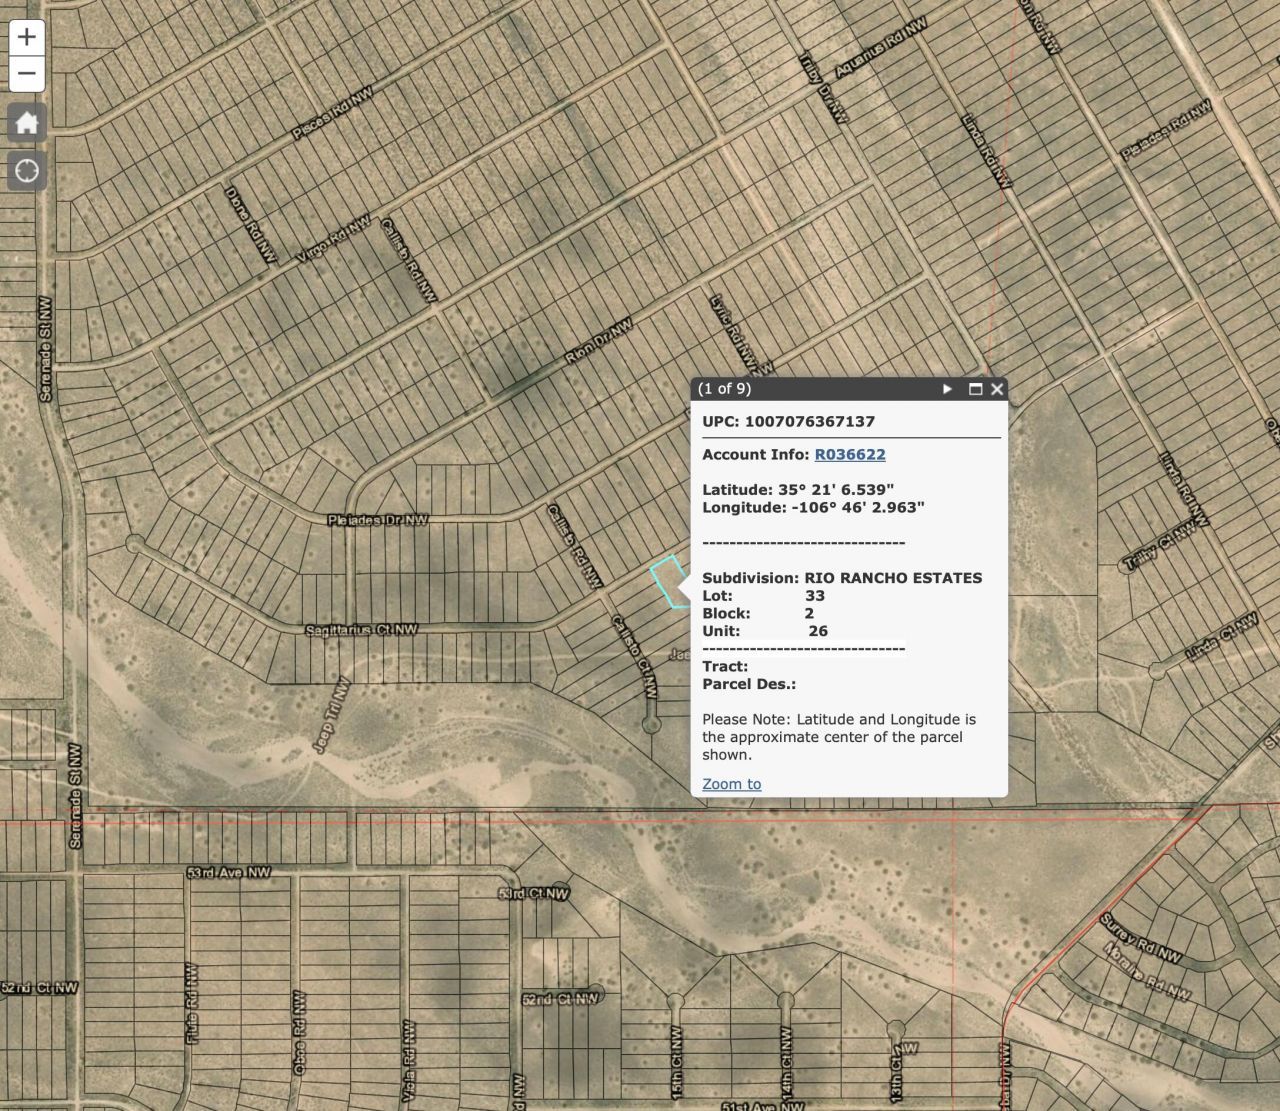Click the Virgo Rd NW label
Screen dimensions: 1280x1111
tap(333, 239)
